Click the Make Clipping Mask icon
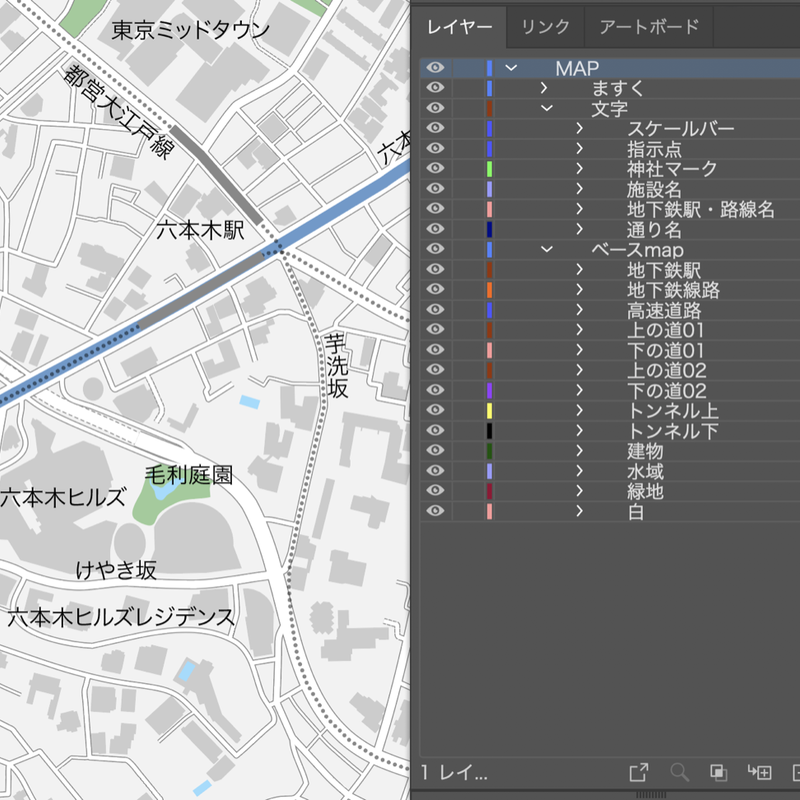 [x=719, y=772]
